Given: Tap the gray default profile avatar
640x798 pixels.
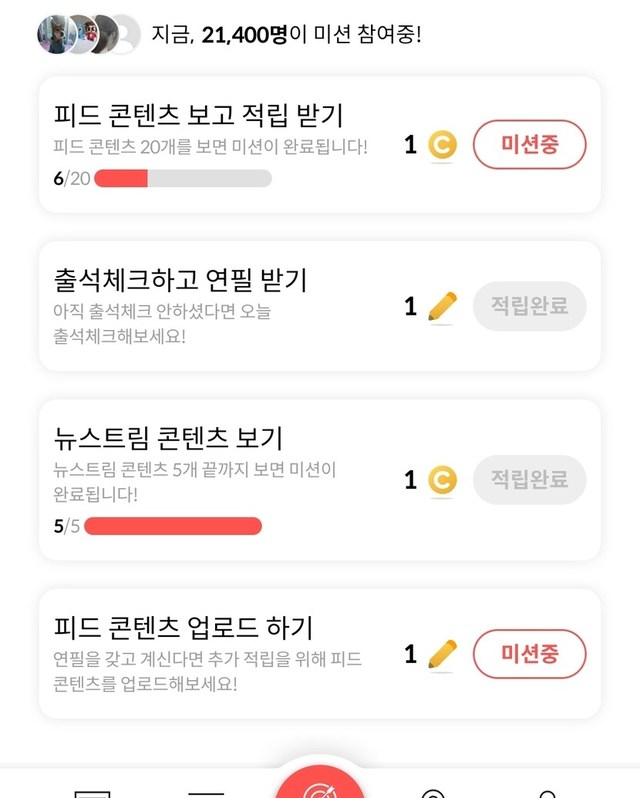Looking at the screenshot, I should [123, 35].
